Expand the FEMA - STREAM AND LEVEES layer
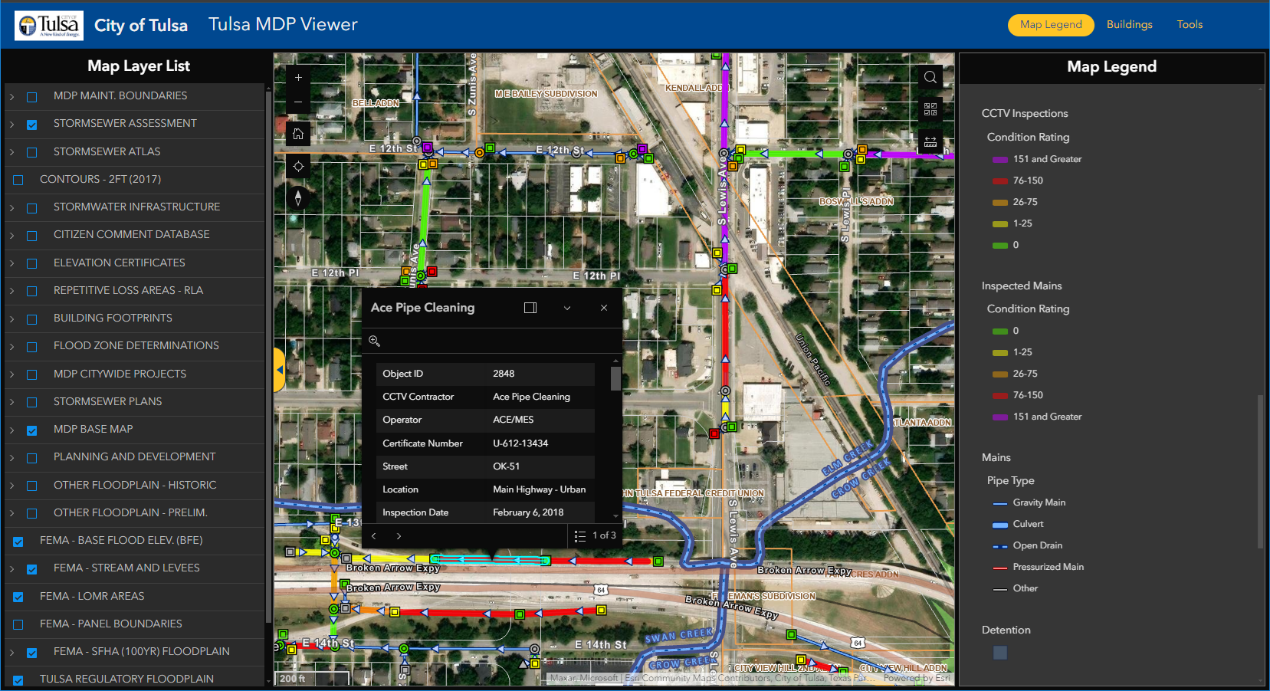The image size is (1270, 691). 9,567
